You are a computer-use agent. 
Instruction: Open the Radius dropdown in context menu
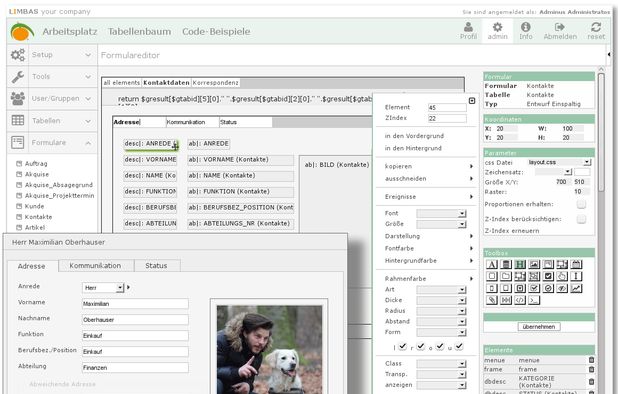click(441, 311)
